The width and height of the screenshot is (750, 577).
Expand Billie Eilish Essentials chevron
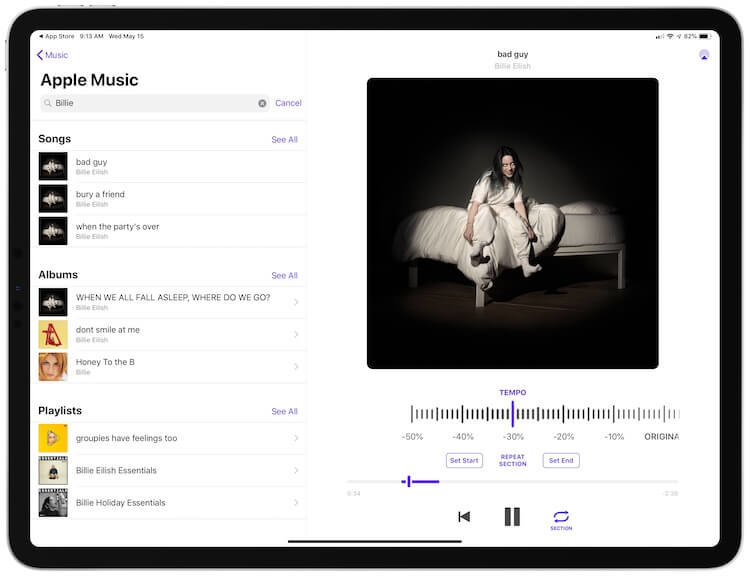coord(296,470)
